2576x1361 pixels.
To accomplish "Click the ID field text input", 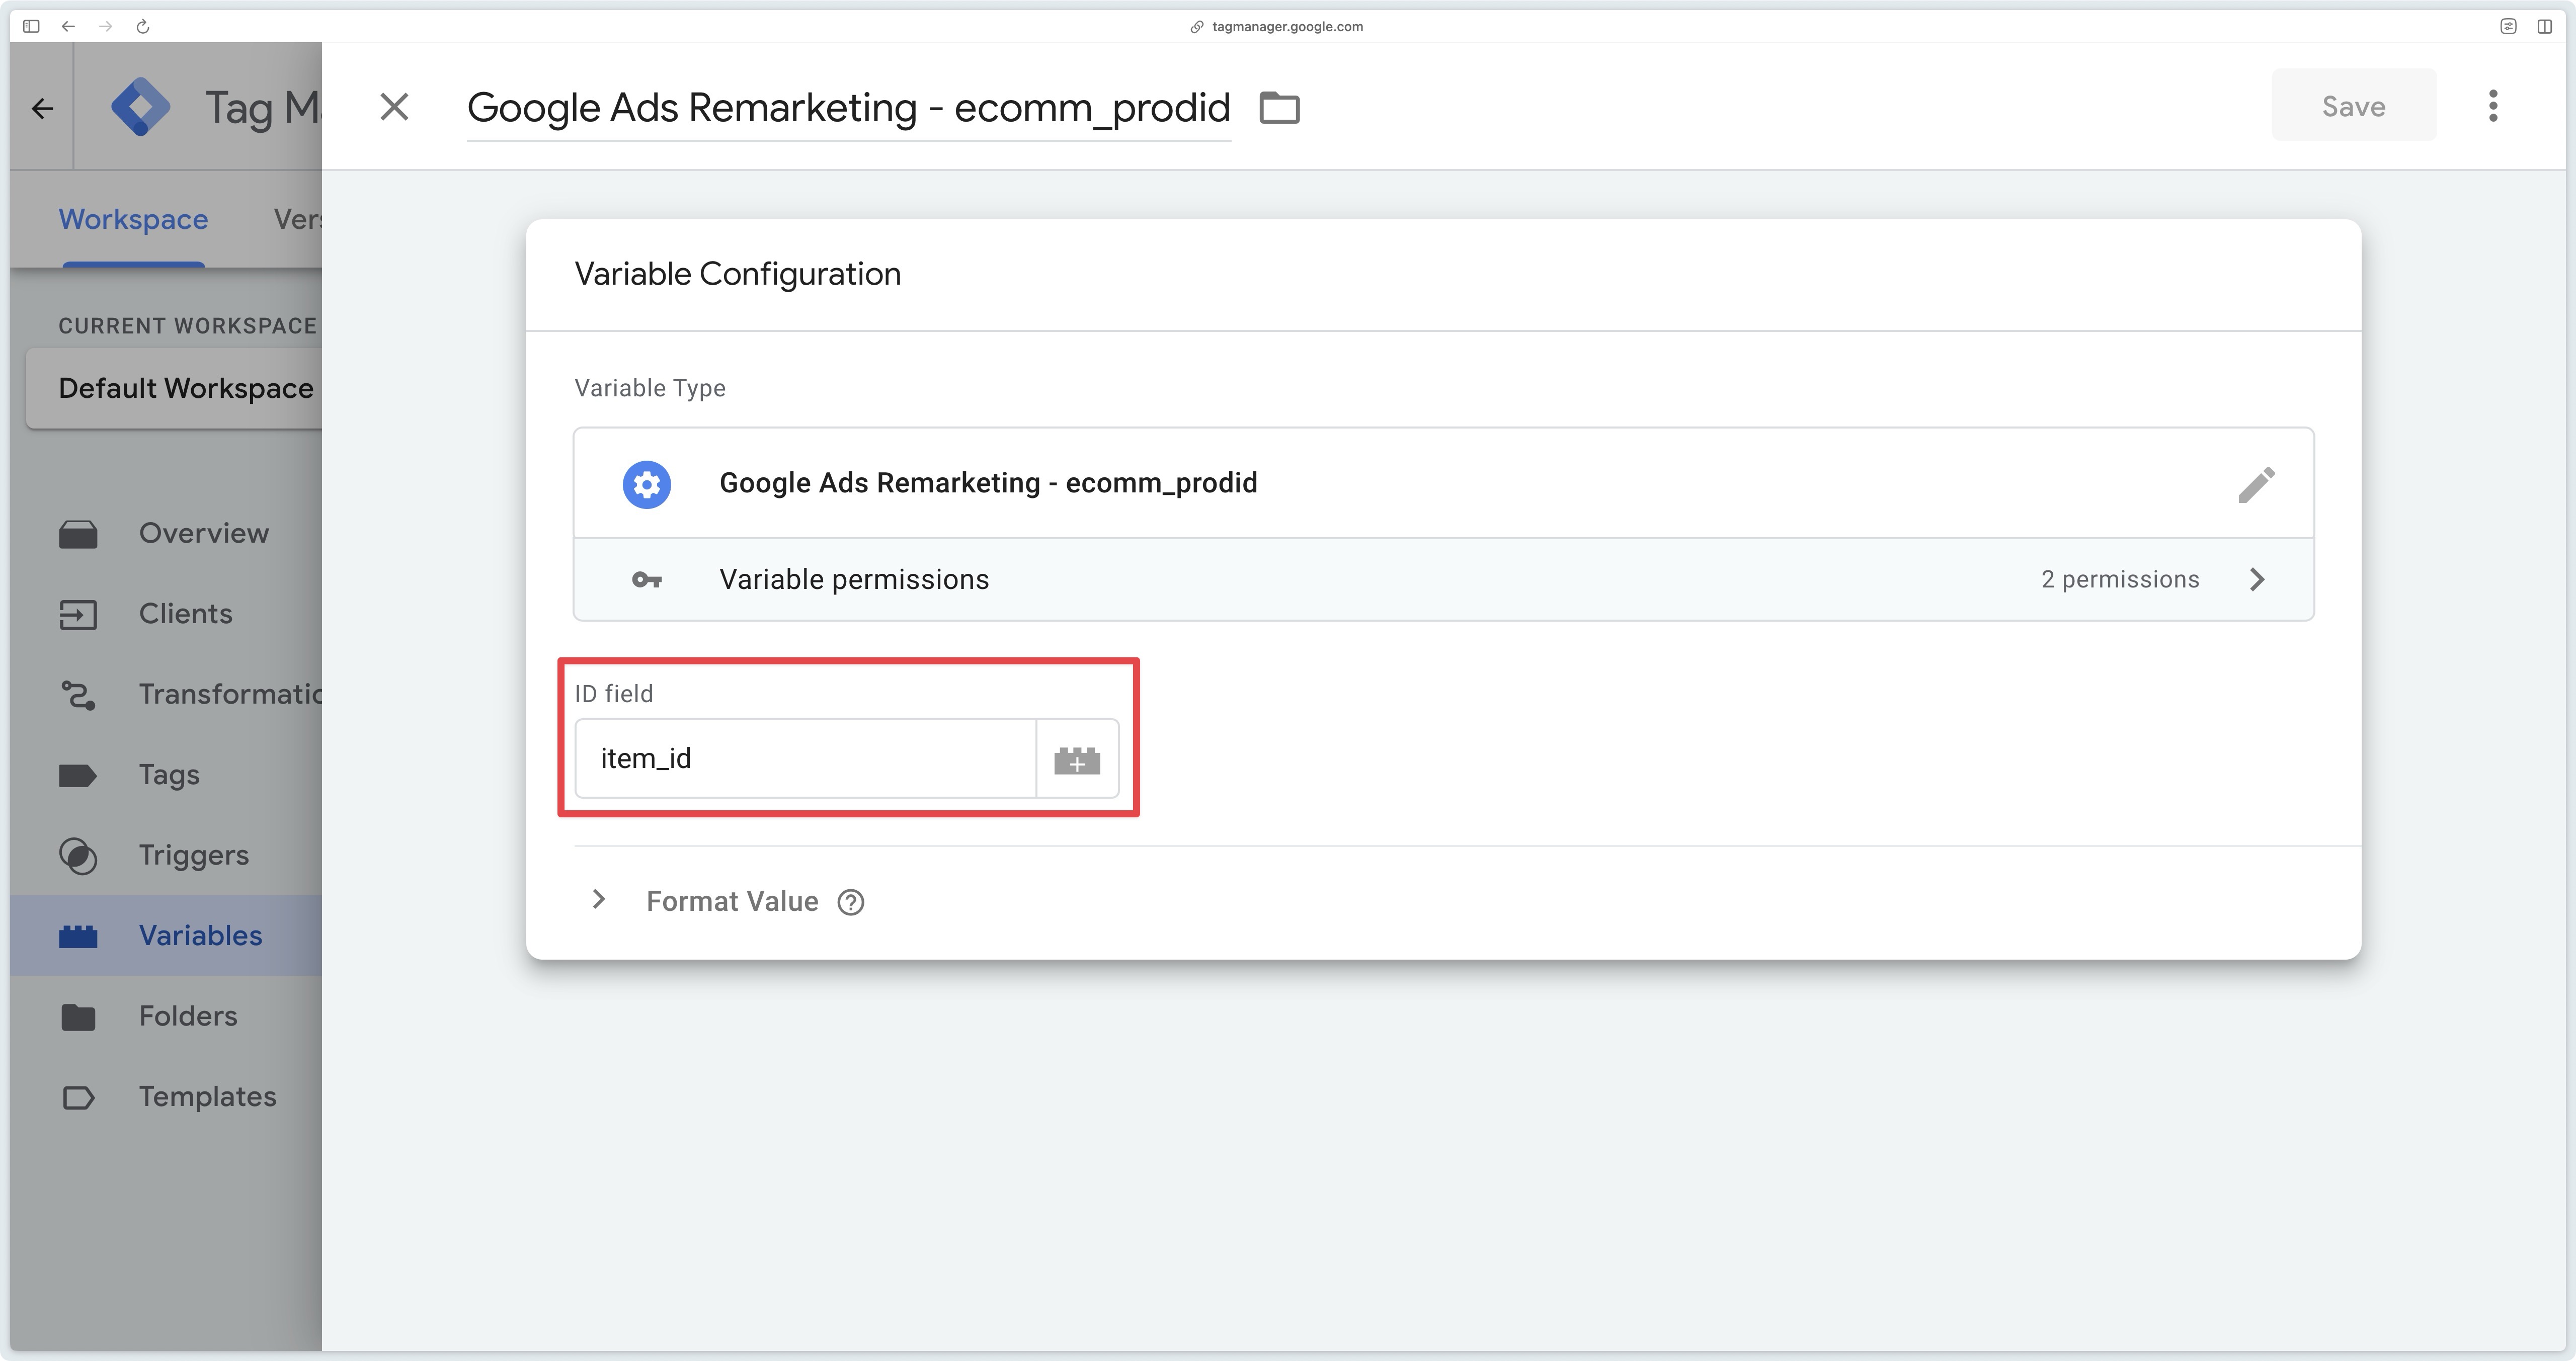I will [x=805, y=758].
